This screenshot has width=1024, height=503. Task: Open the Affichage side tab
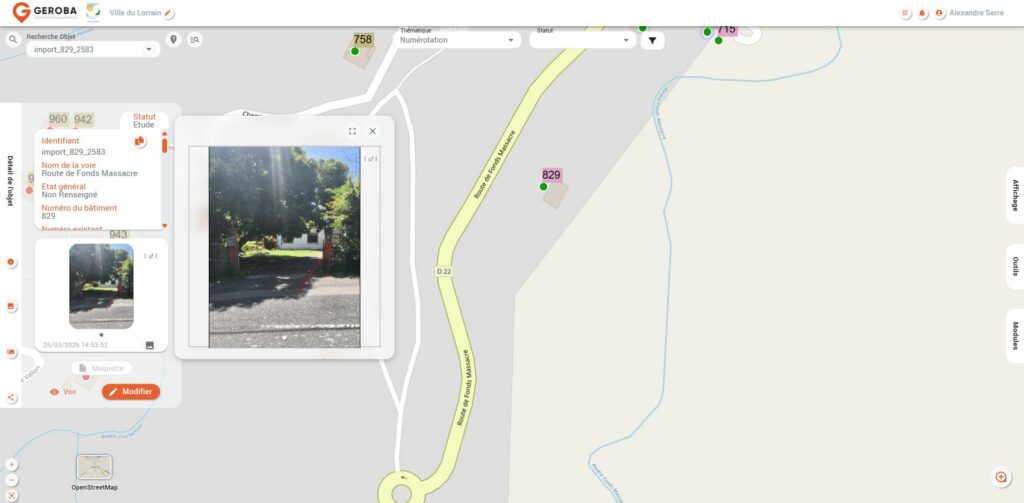1015,195
